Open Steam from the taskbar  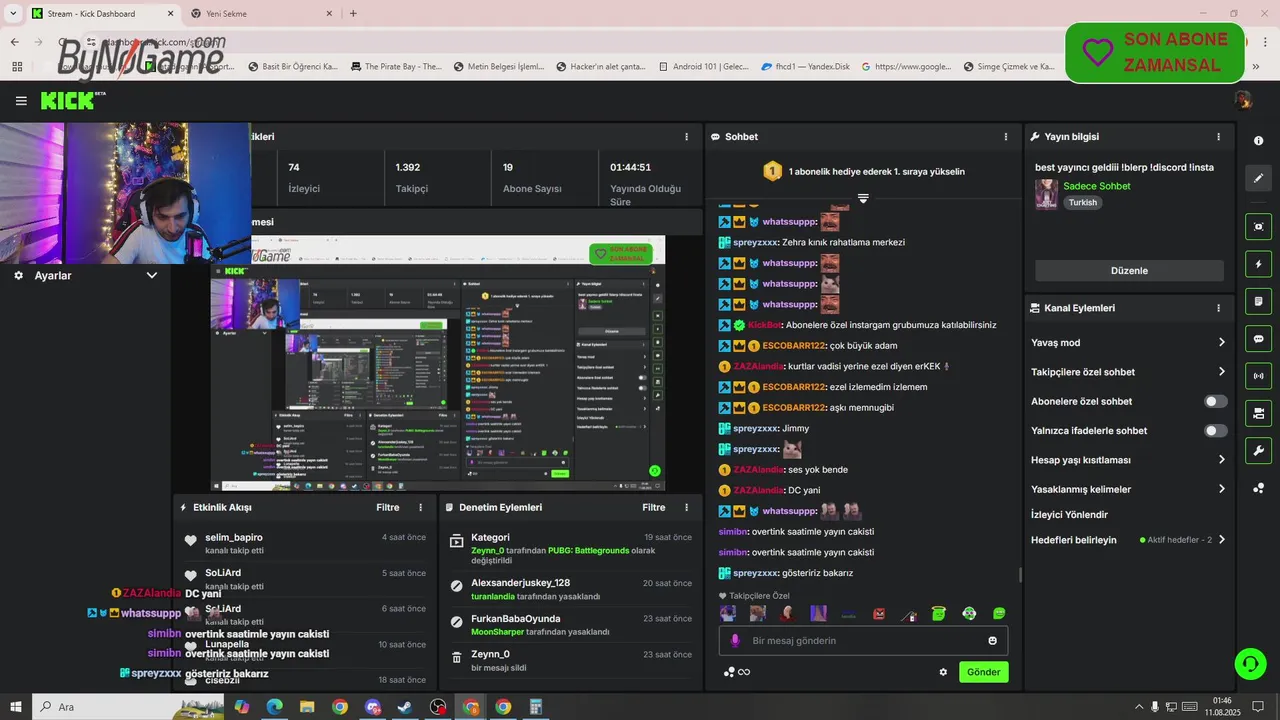[x=404, y=707]
